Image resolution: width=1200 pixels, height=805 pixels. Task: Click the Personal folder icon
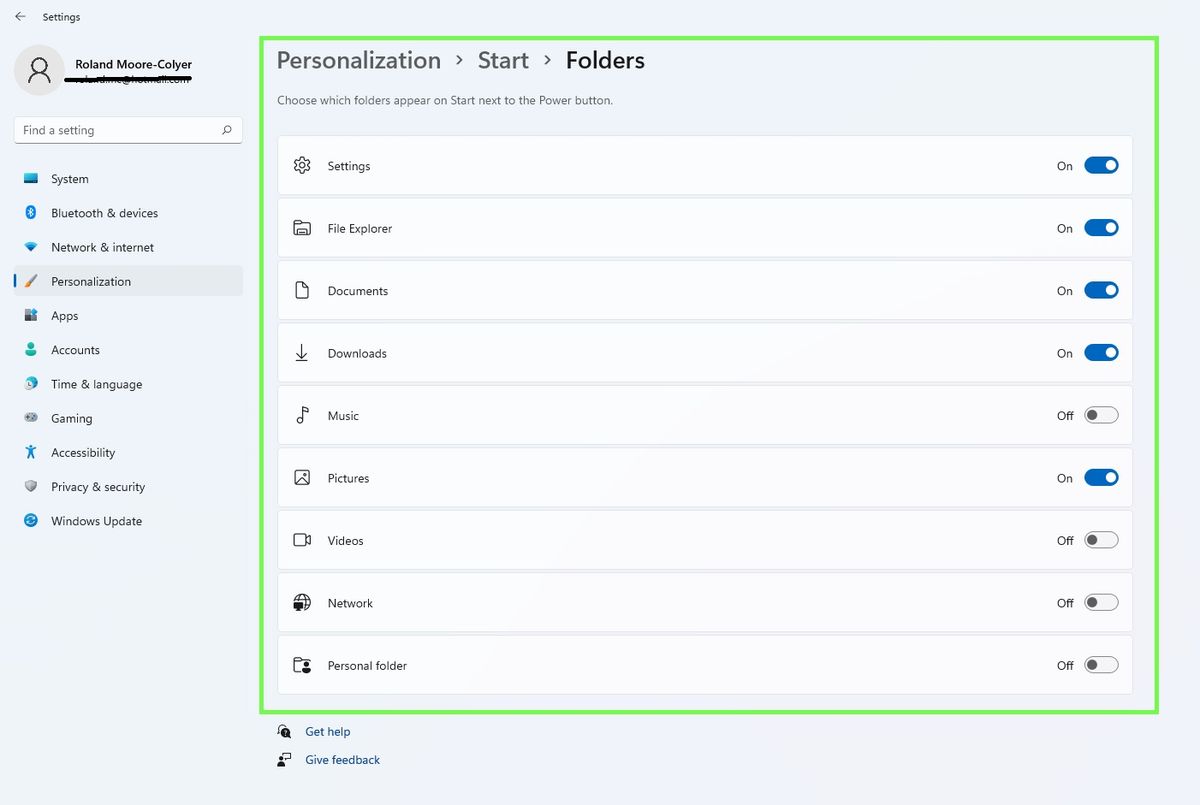(302, 664)
